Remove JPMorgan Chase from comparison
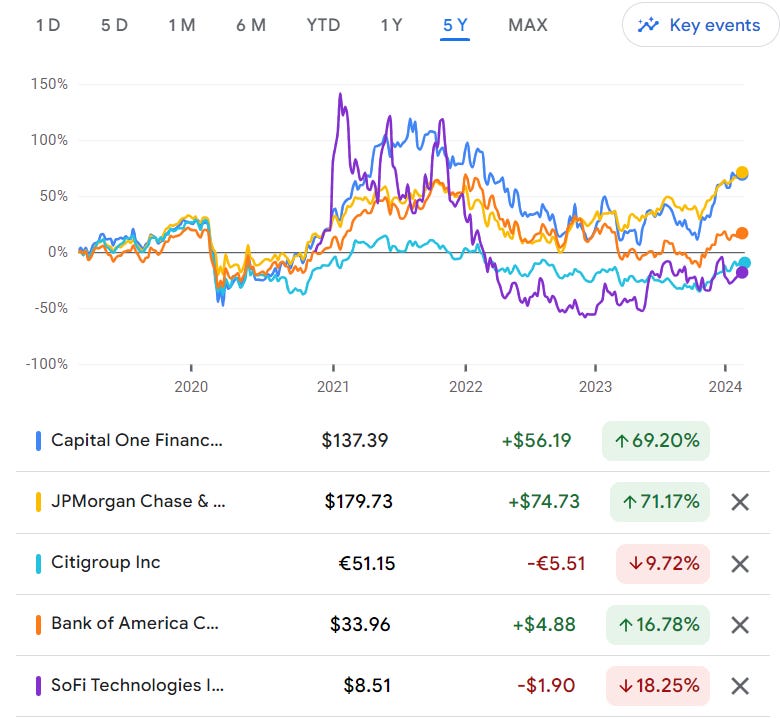This screenshot has width=780, height=719. click(x=740, y=502)
